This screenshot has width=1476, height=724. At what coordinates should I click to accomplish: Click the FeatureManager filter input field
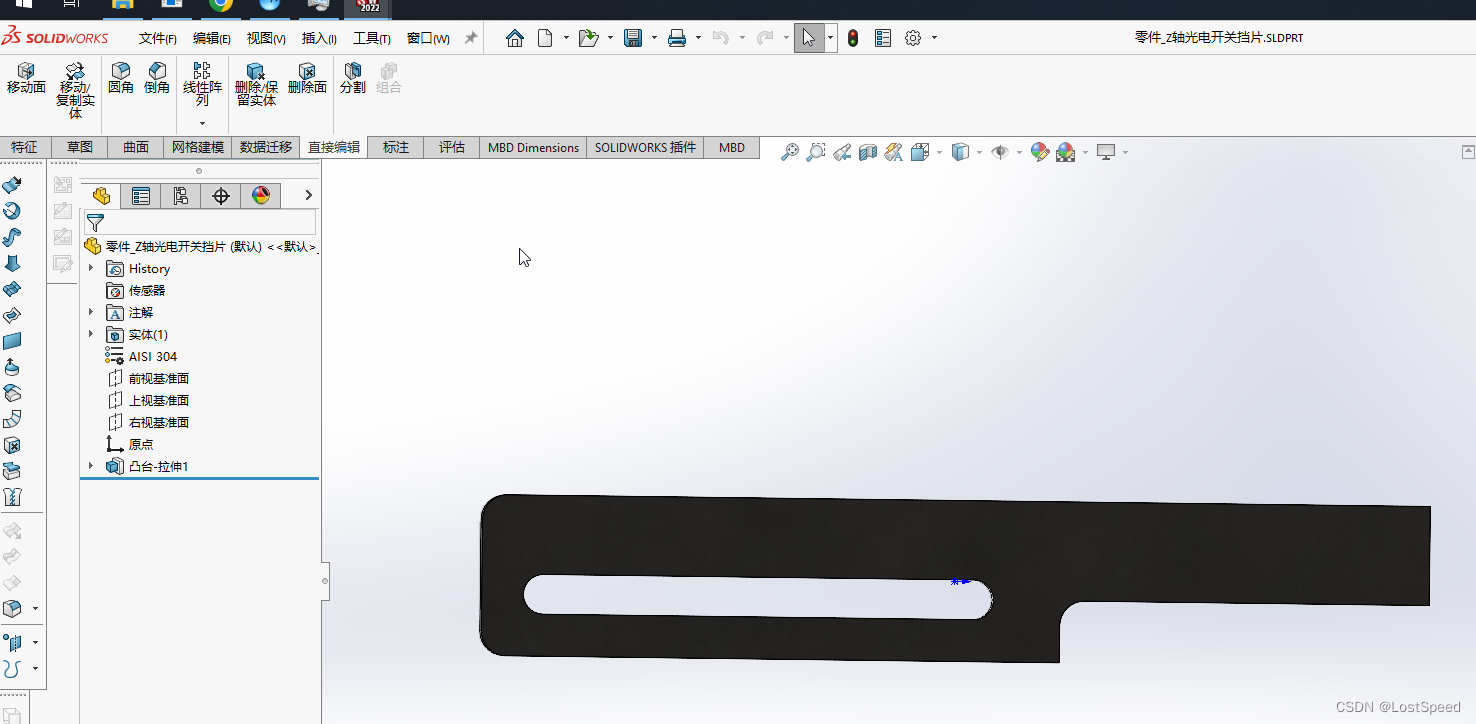pos(200,222)
